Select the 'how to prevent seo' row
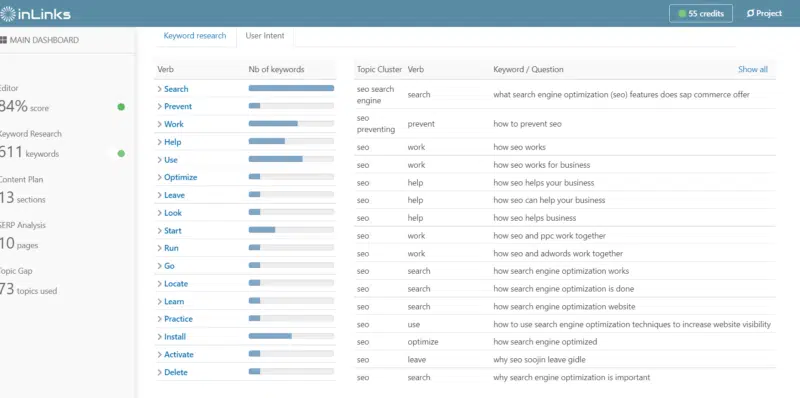Screen dimensions: 800x398 565,123
